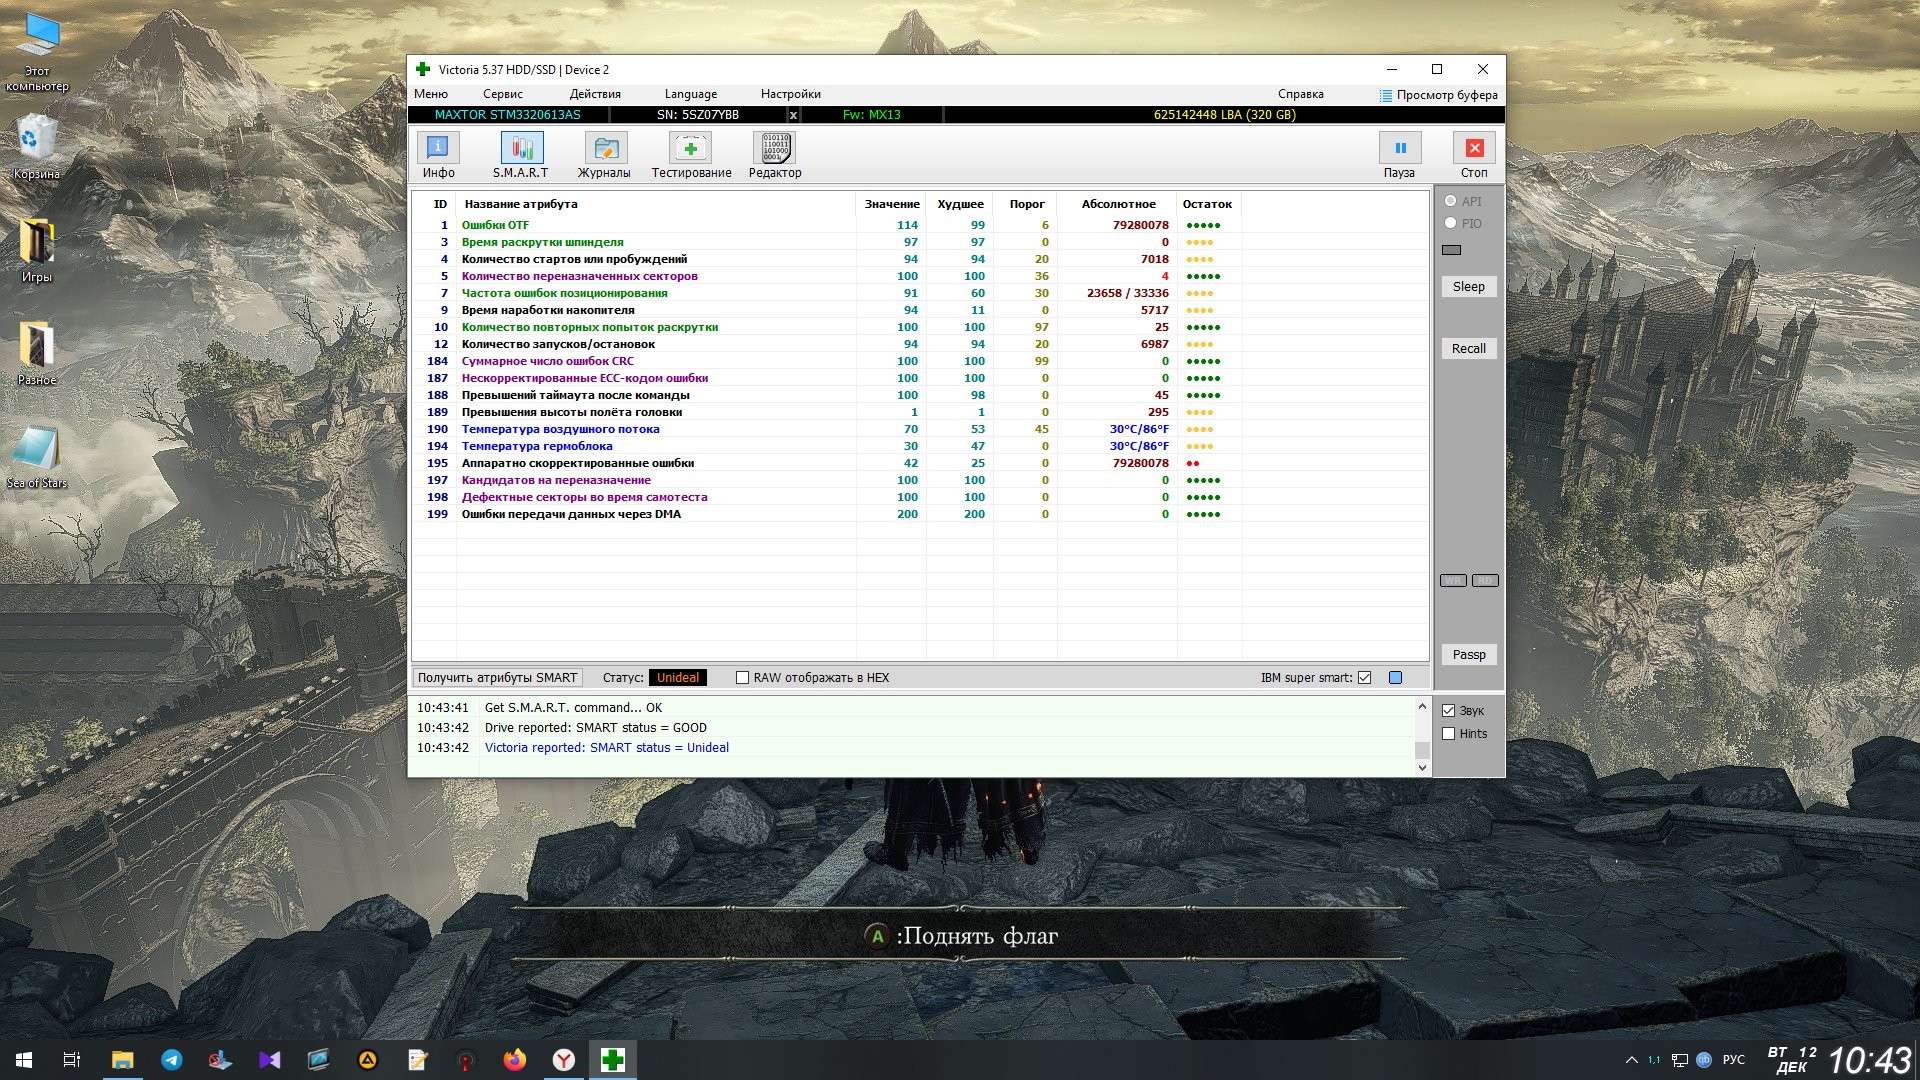
Task: Uncheck the IBM super smart checkbox
Action: click(1364, 678)
